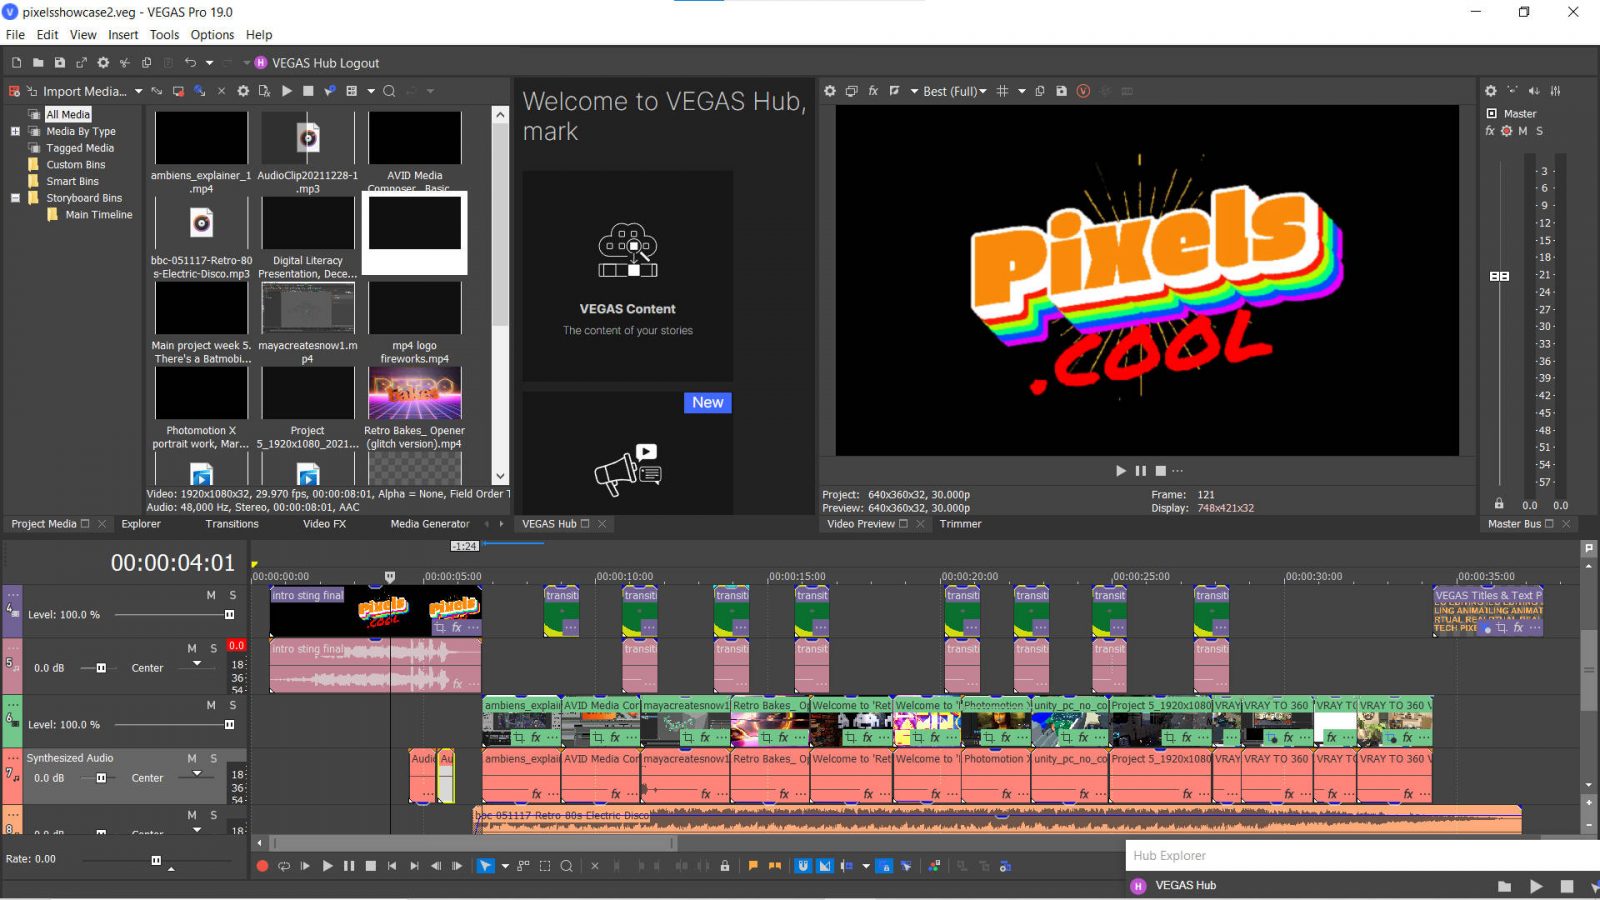Screen dimensions: 1600x900
Task: Open the Best (Full) preview quality dropdown
Action: [982, 91]
